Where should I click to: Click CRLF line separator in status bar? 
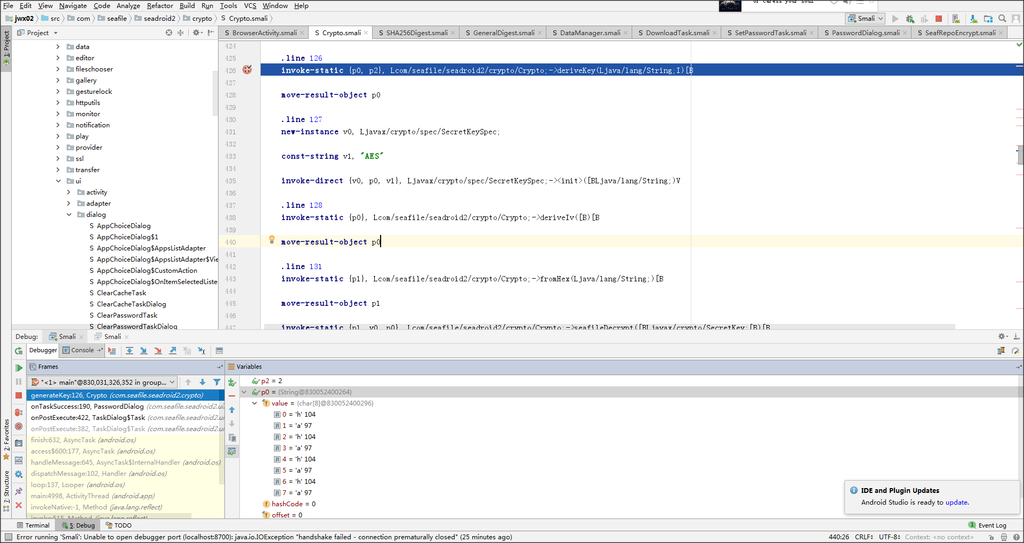[862, 536]
